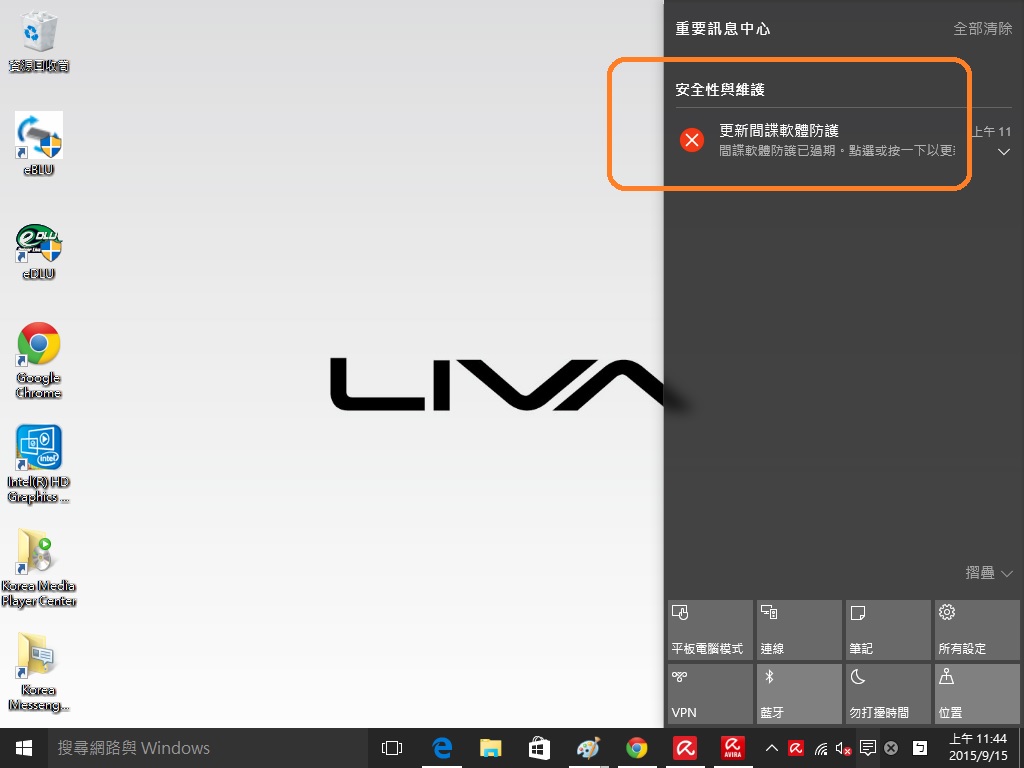Image resolution: width=1024 pixels, height=768 pixels.
Task: Open the Paint palette taskbar icon
Action: pos(588,748)
